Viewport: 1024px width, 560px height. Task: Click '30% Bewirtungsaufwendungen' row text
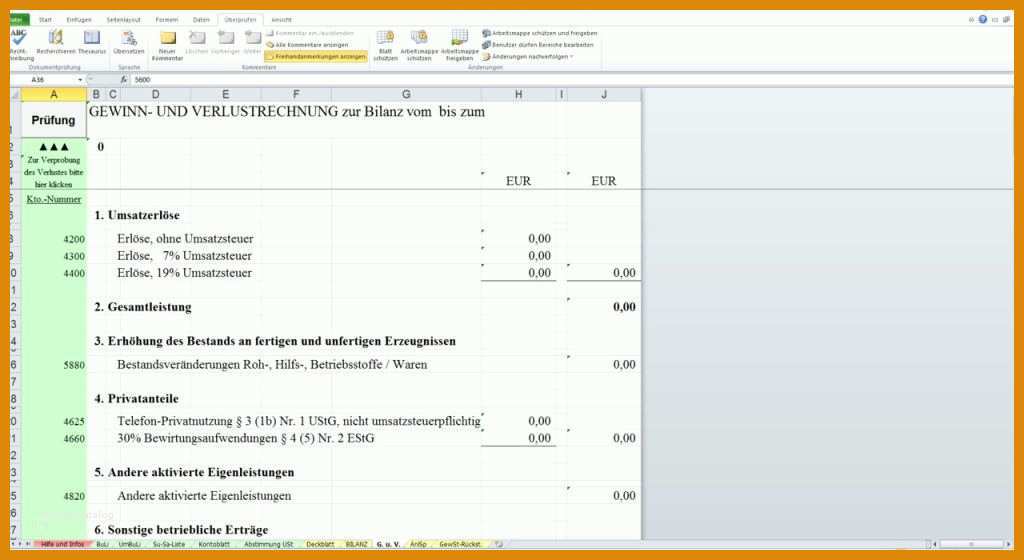(x=246, y=439)
